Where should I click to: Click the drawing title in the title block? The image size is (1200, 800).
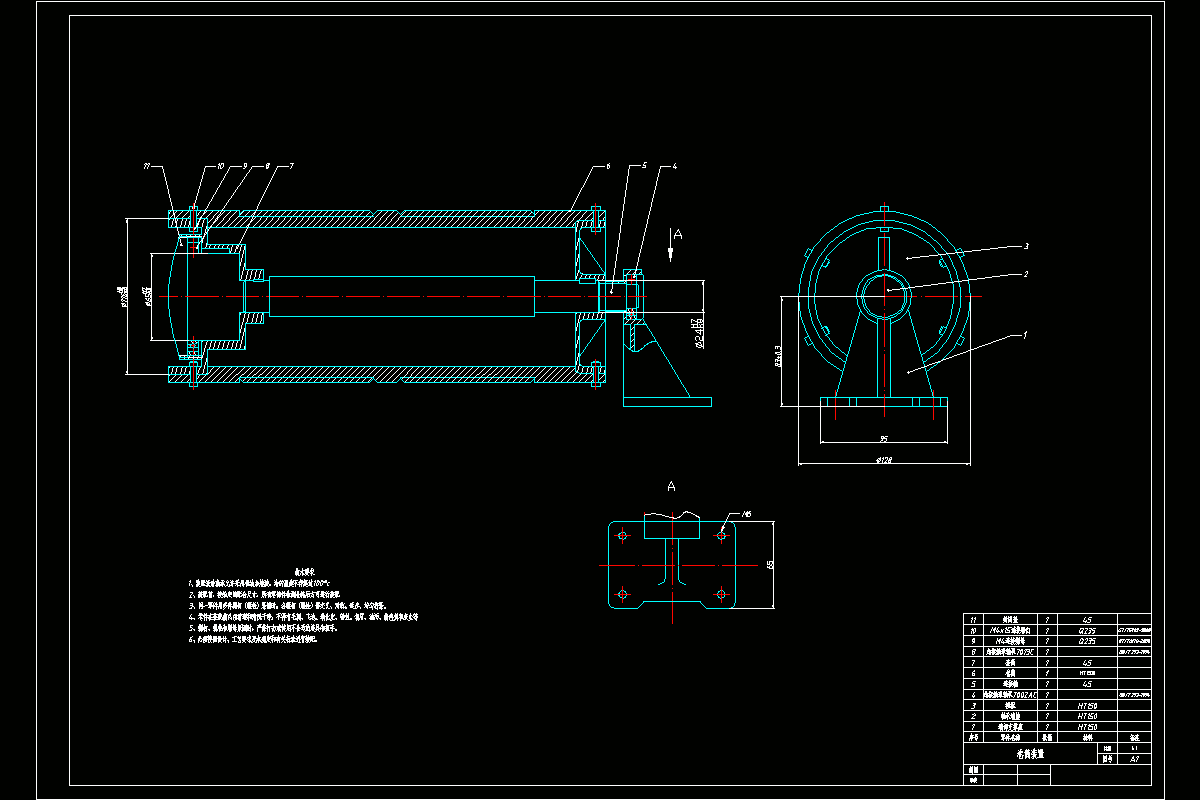pos(1030,754)
